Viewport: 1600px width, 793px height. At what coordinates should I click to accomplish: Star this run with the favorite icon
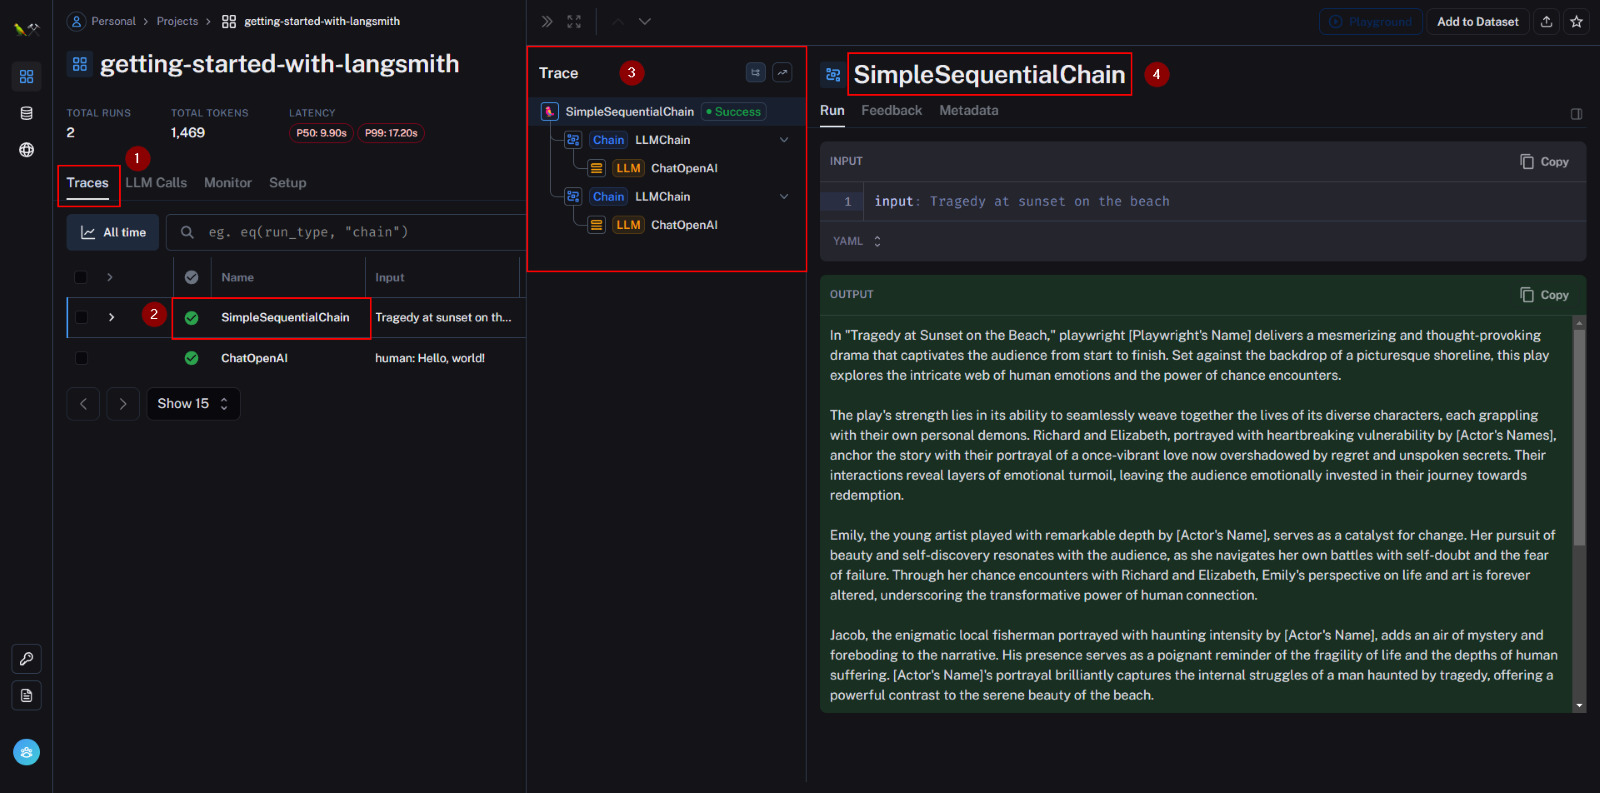click(1576, 21)
